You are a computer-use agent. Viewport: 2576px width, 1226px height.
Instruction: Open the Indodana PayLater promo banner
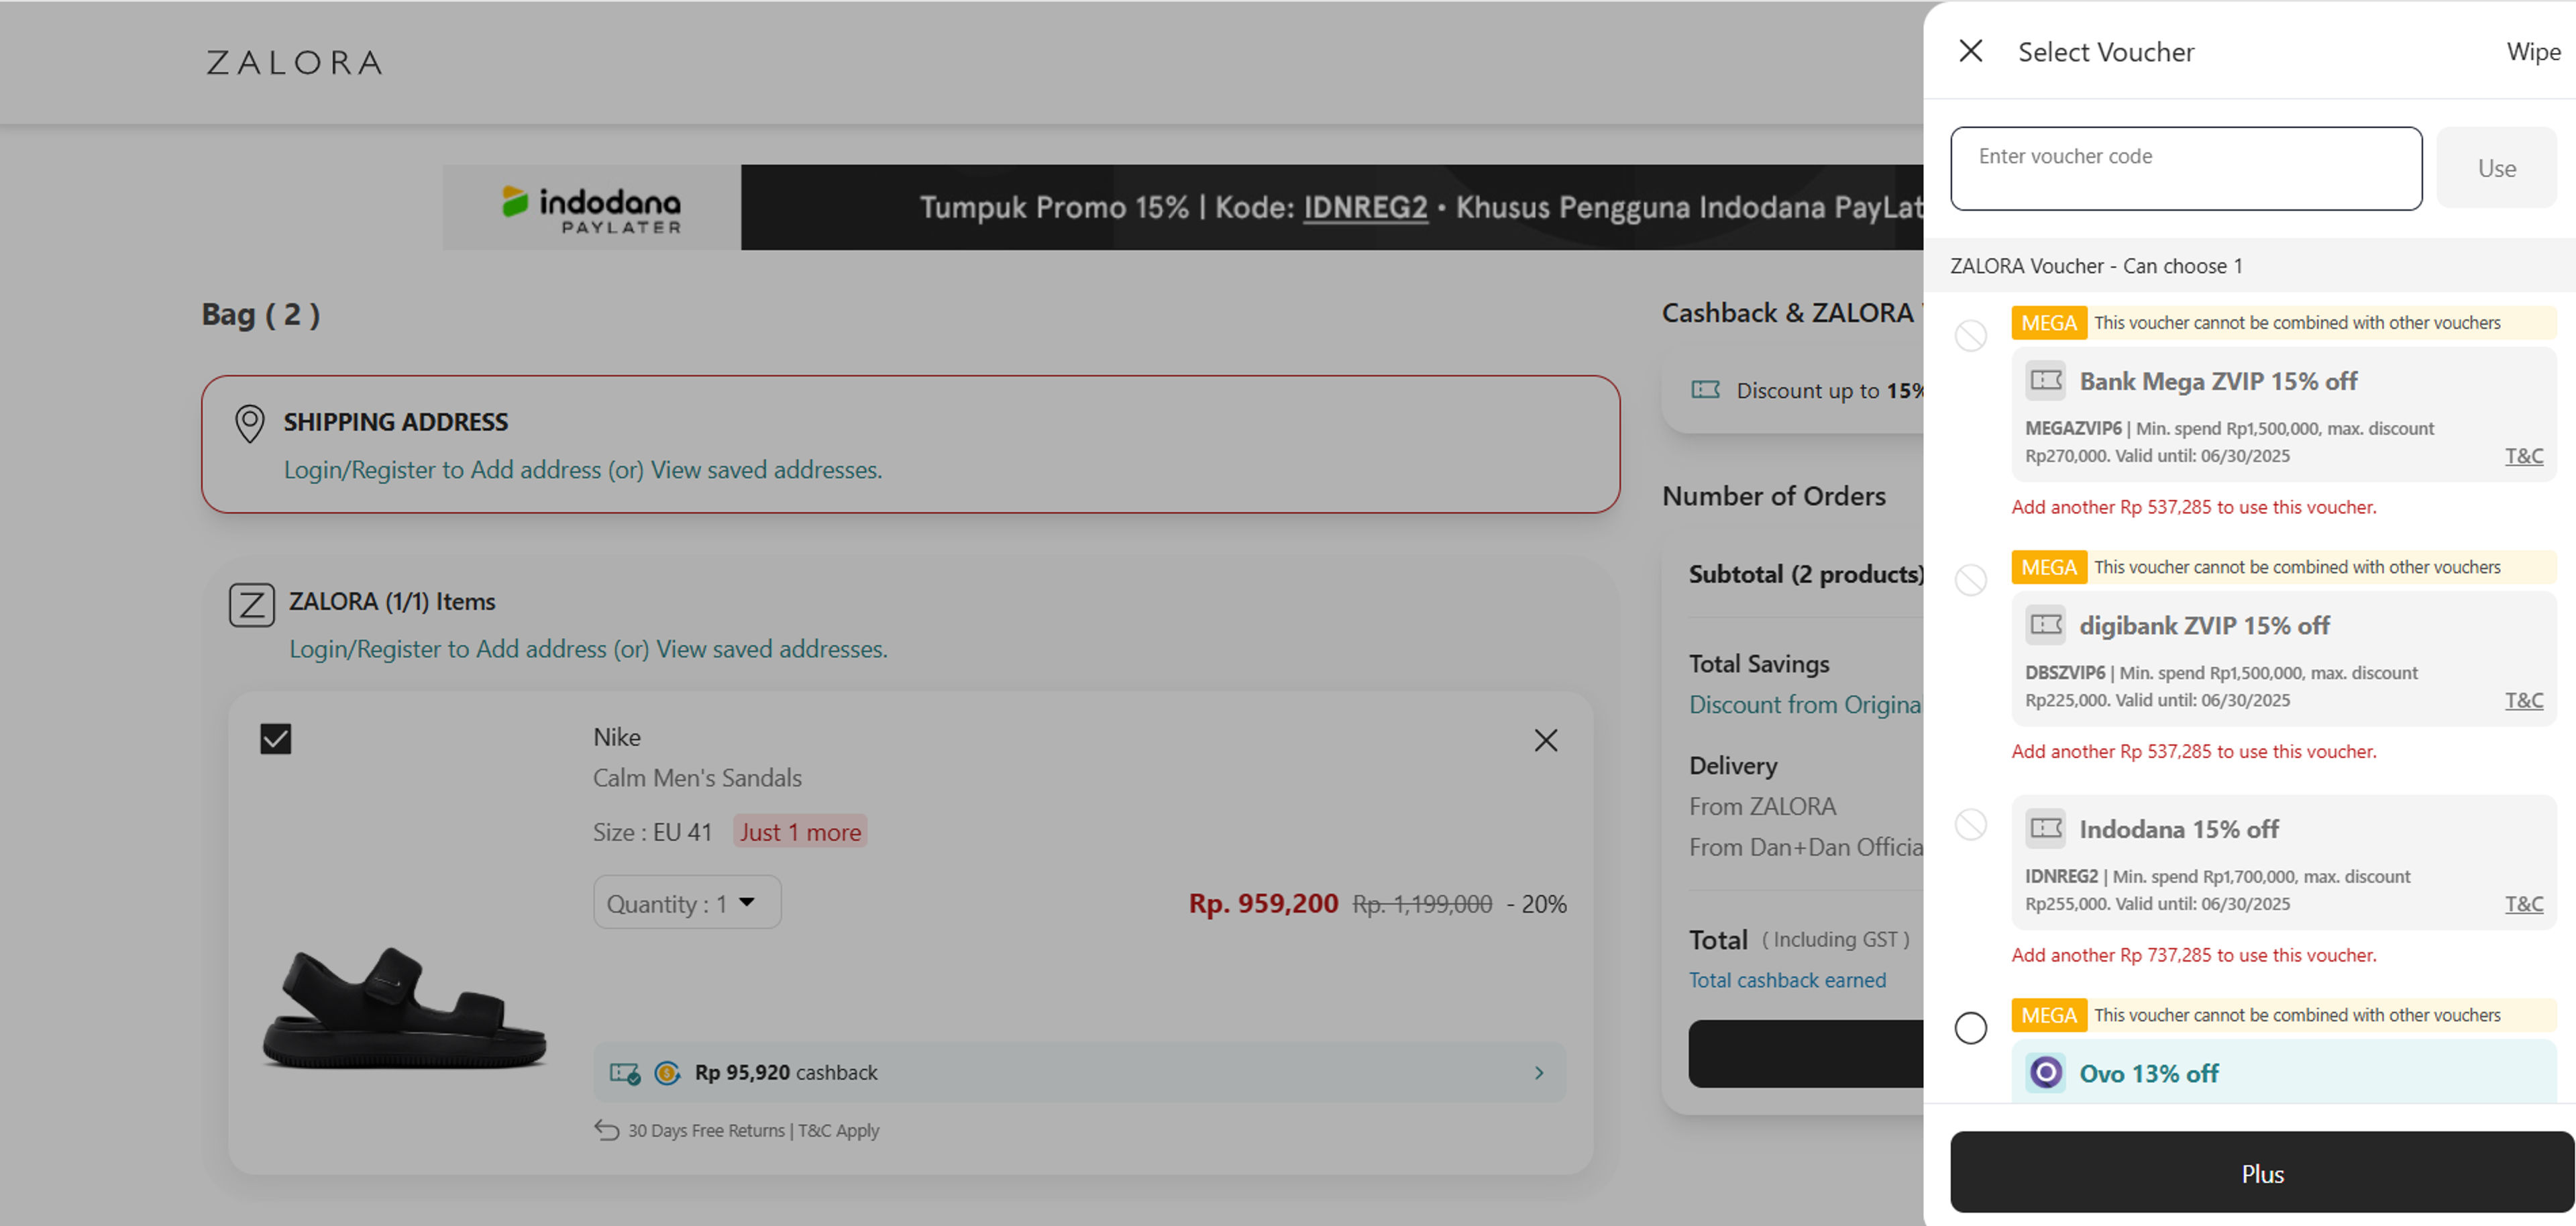click(x=1183, y=207)
